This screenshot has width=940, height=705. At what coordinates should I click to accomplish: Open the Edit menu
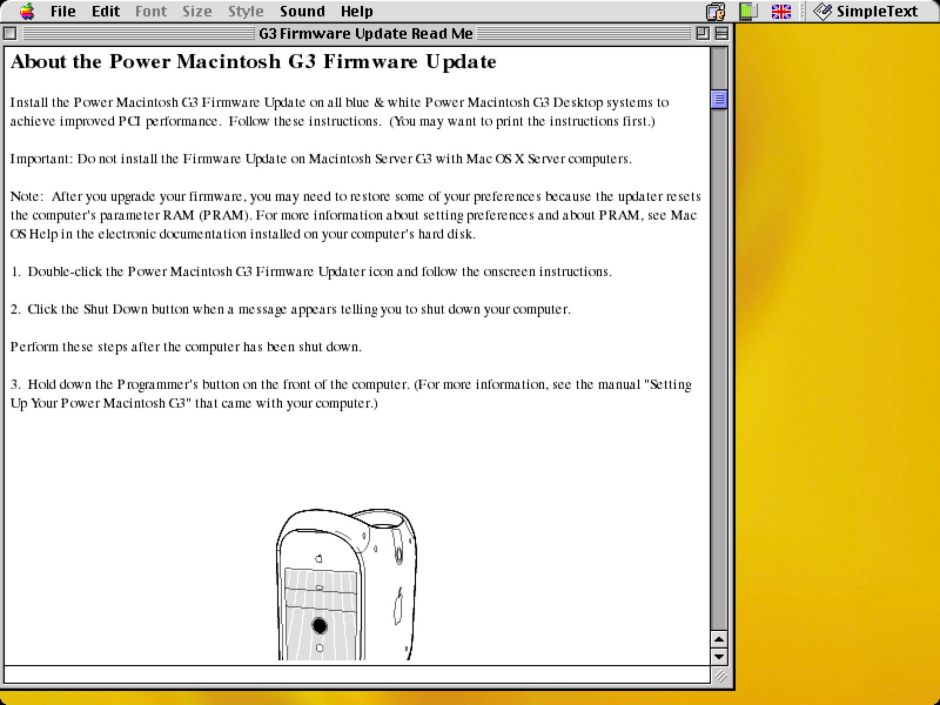[104, 11]
